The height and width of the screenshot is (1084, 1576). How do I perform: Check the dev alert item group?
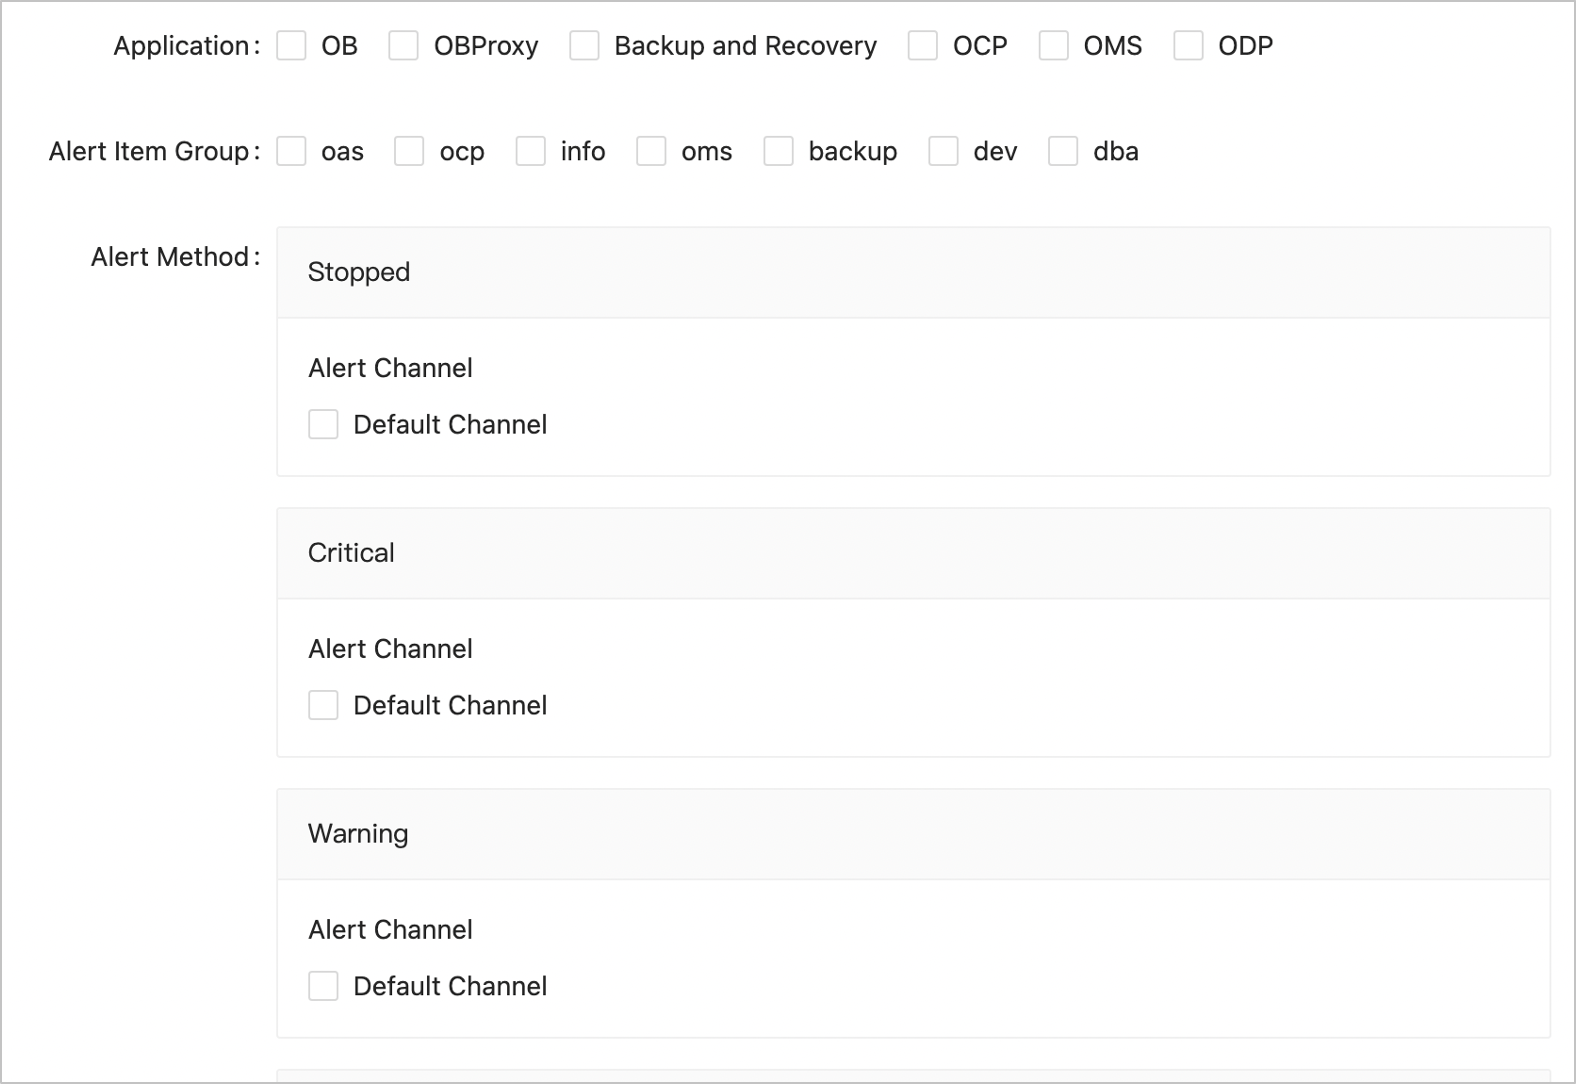(x=943, y=151)
